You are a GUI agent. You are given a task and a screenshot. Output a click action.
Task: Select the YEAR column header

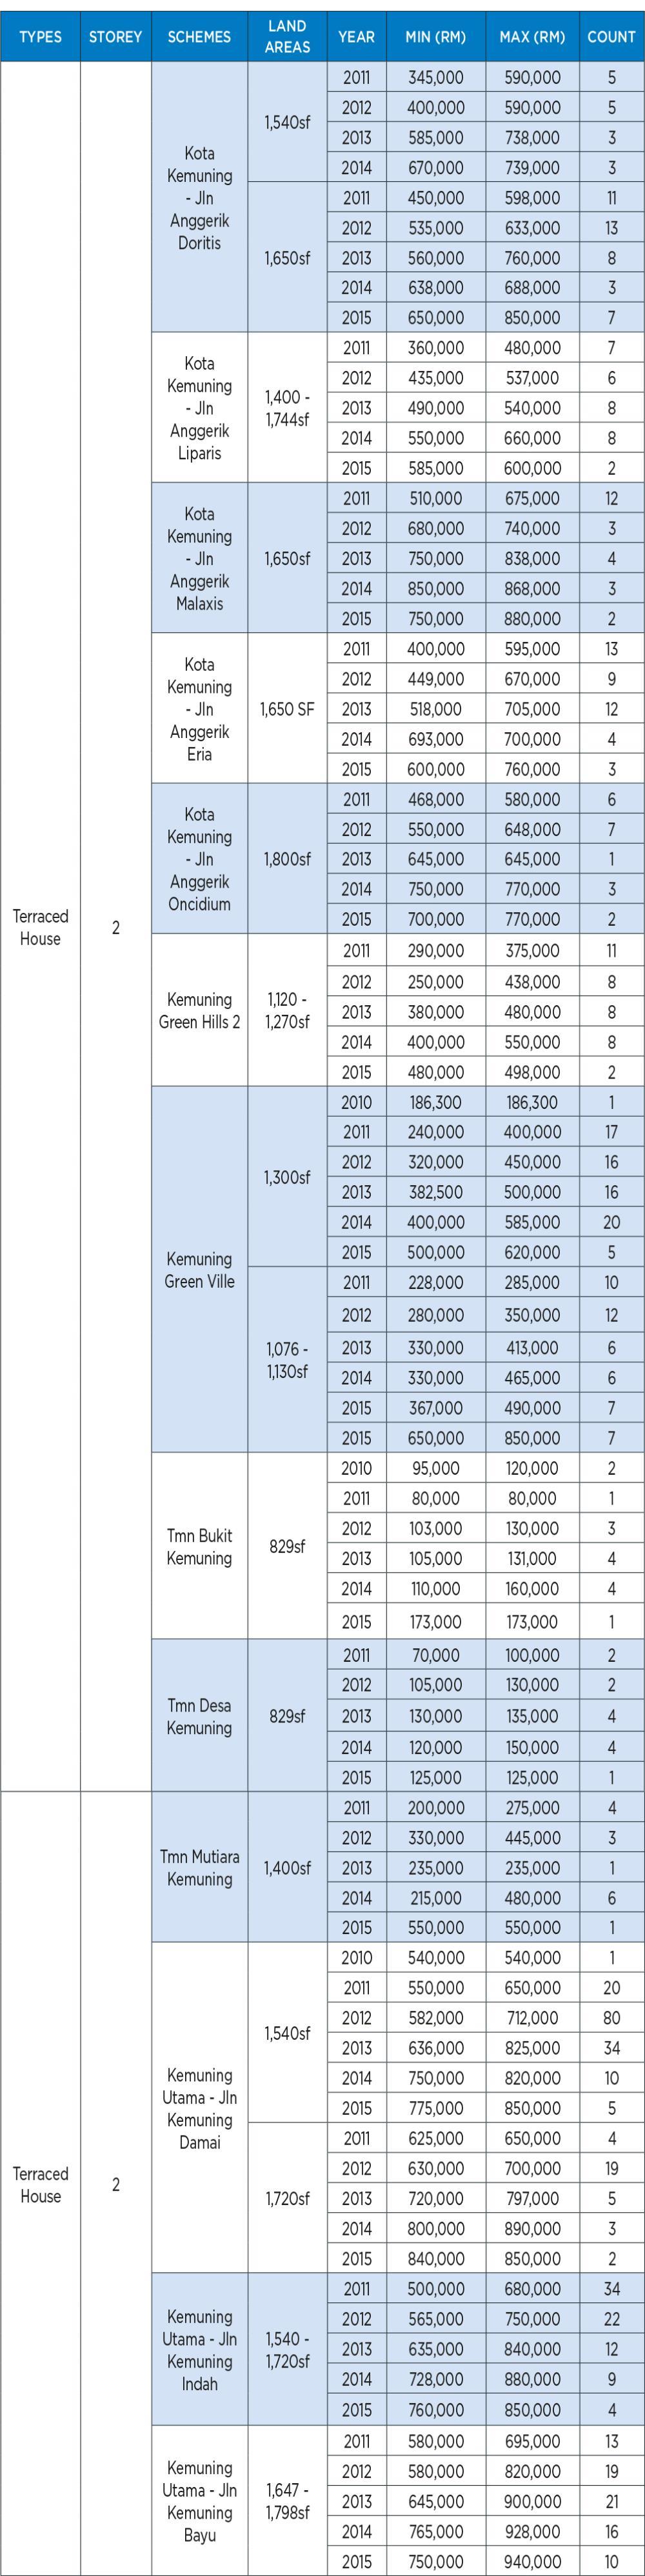356,36
